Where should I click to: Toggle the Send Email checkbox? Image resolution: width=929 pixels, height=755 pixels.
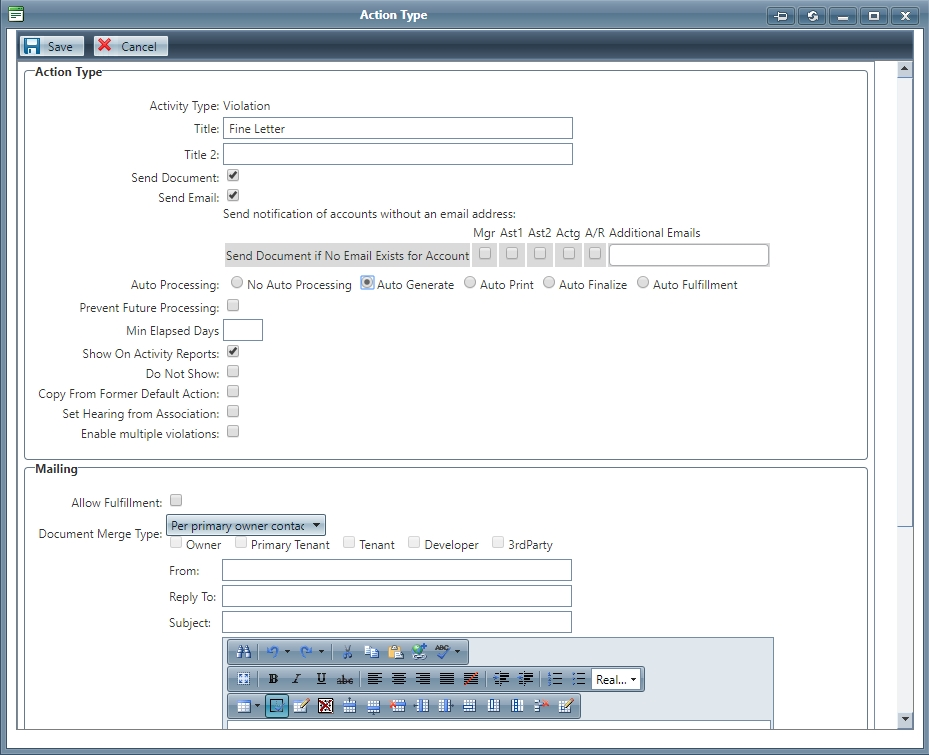pos(231,197)
